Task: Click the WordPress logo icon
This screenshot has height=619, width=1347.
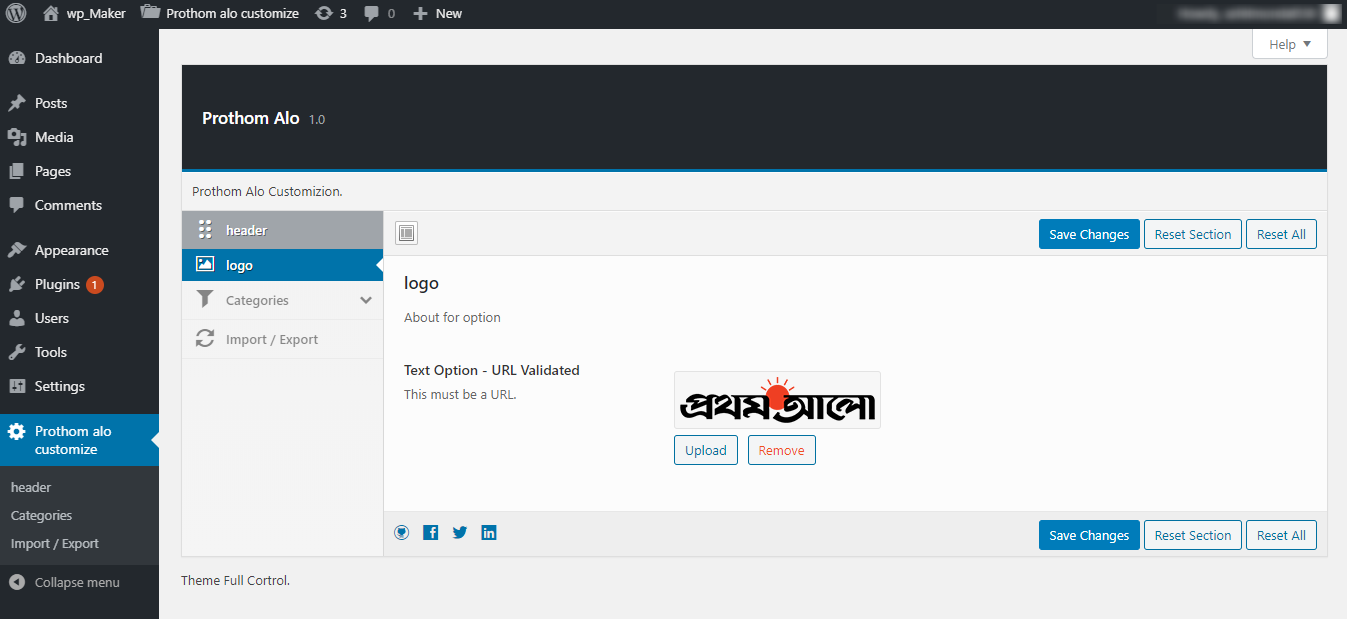Action: coord(16,14)
